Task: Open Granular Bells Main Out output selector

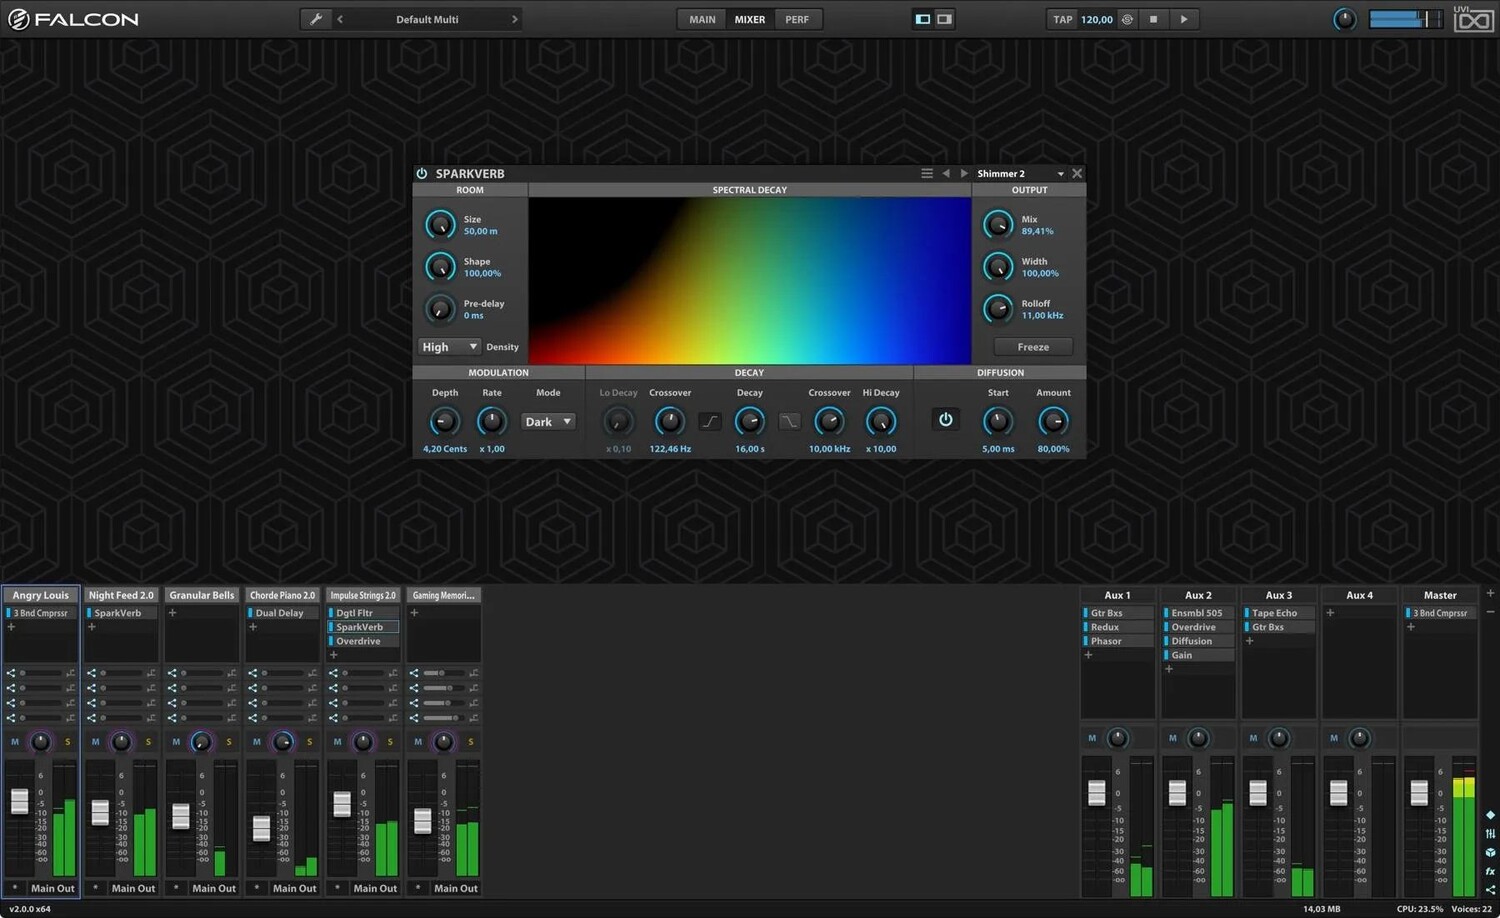Action: coord(214,888)
